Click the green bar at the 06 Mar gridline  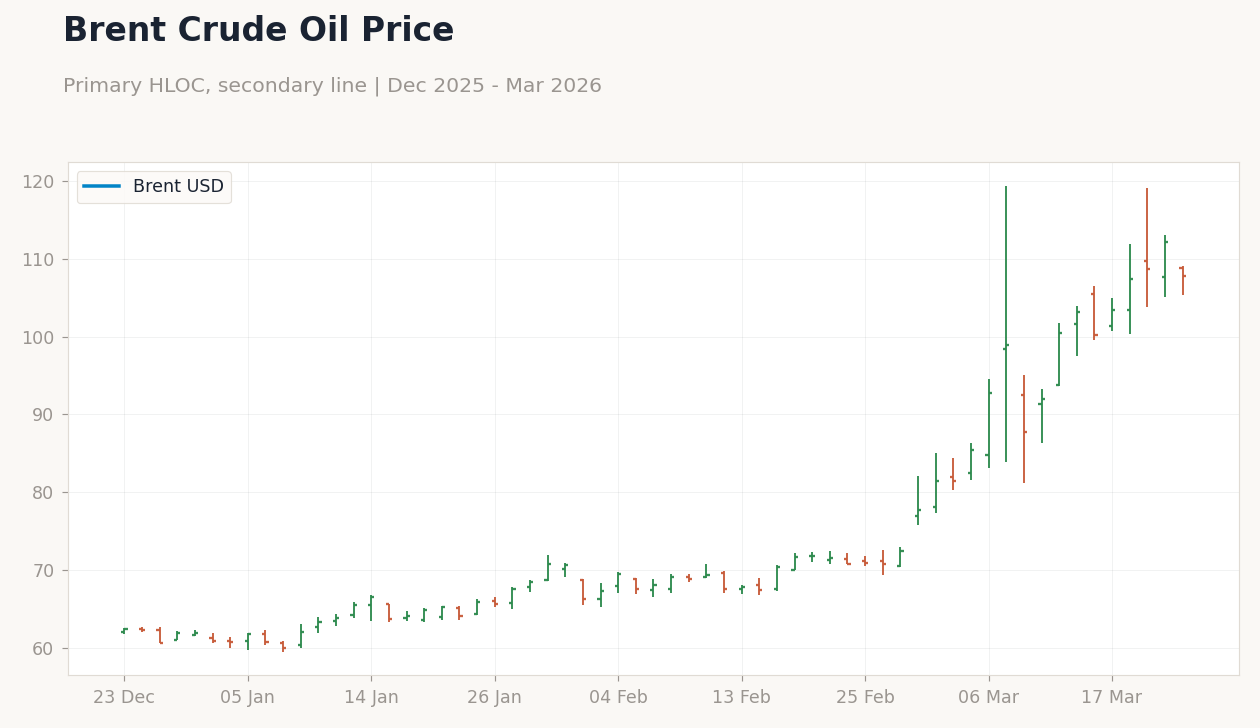989,423
